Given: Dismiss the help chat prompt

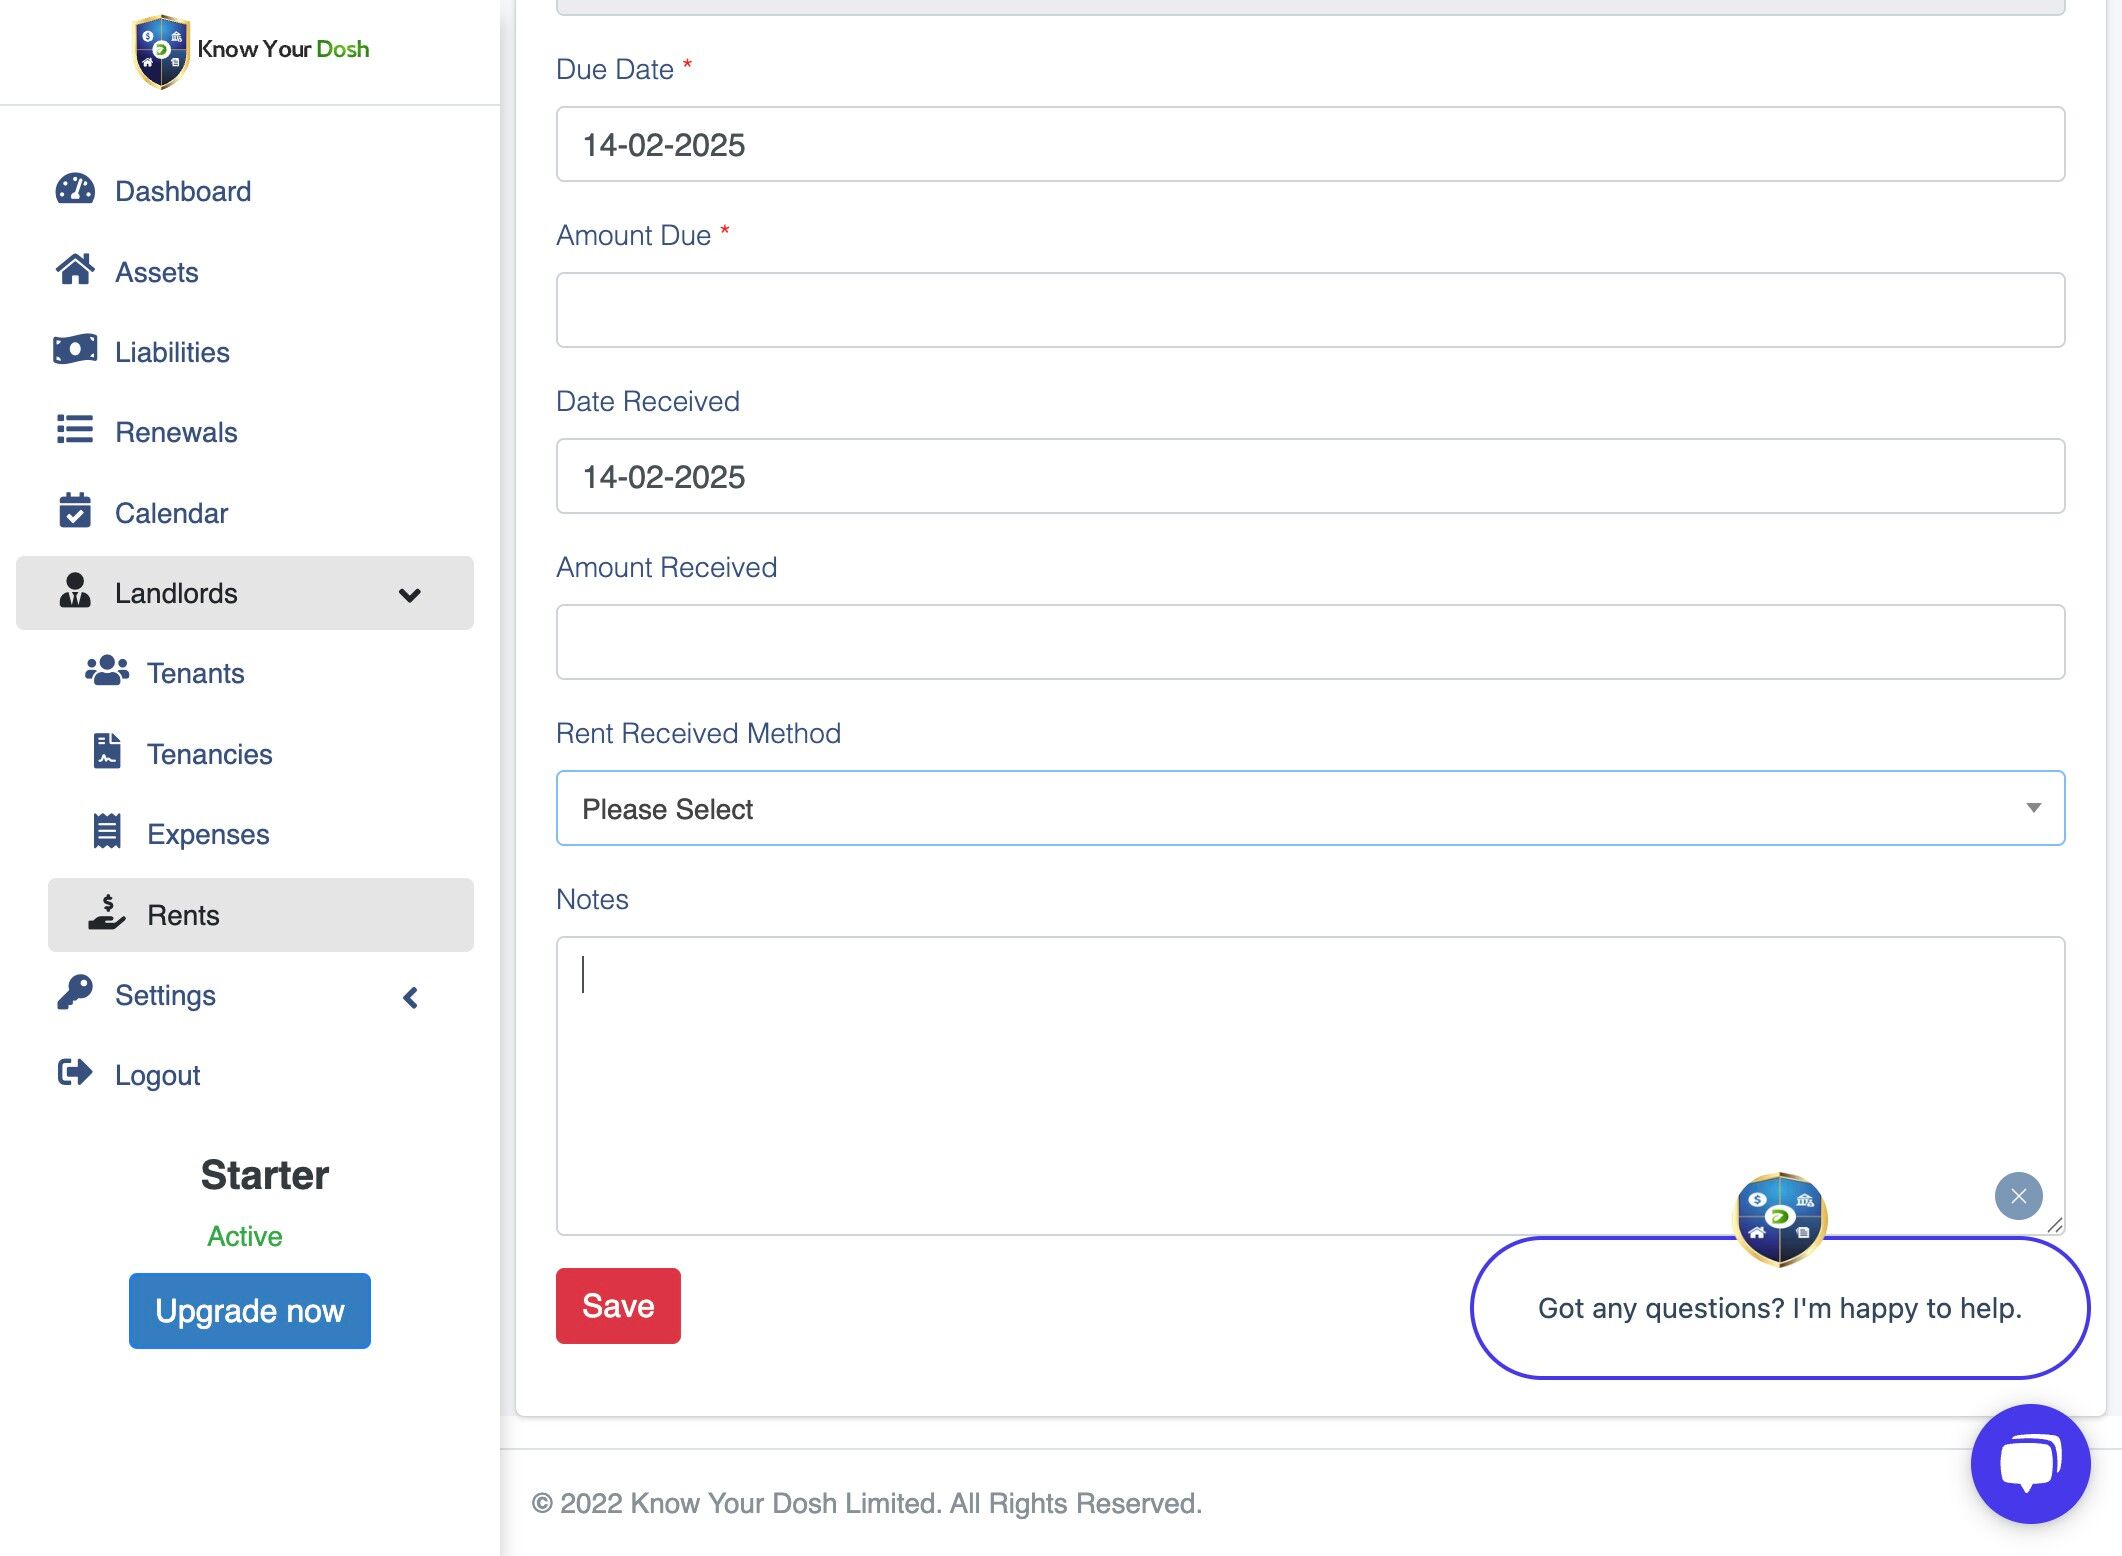Looking at the screenshot, I should click(x=2018, y=1196).
